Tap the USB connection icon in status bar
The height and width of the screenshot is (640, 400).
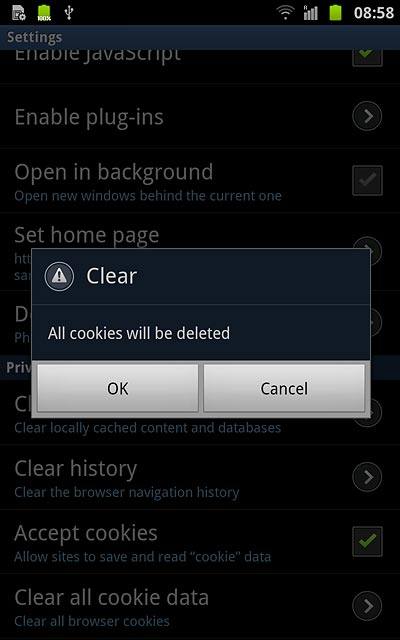69,13
